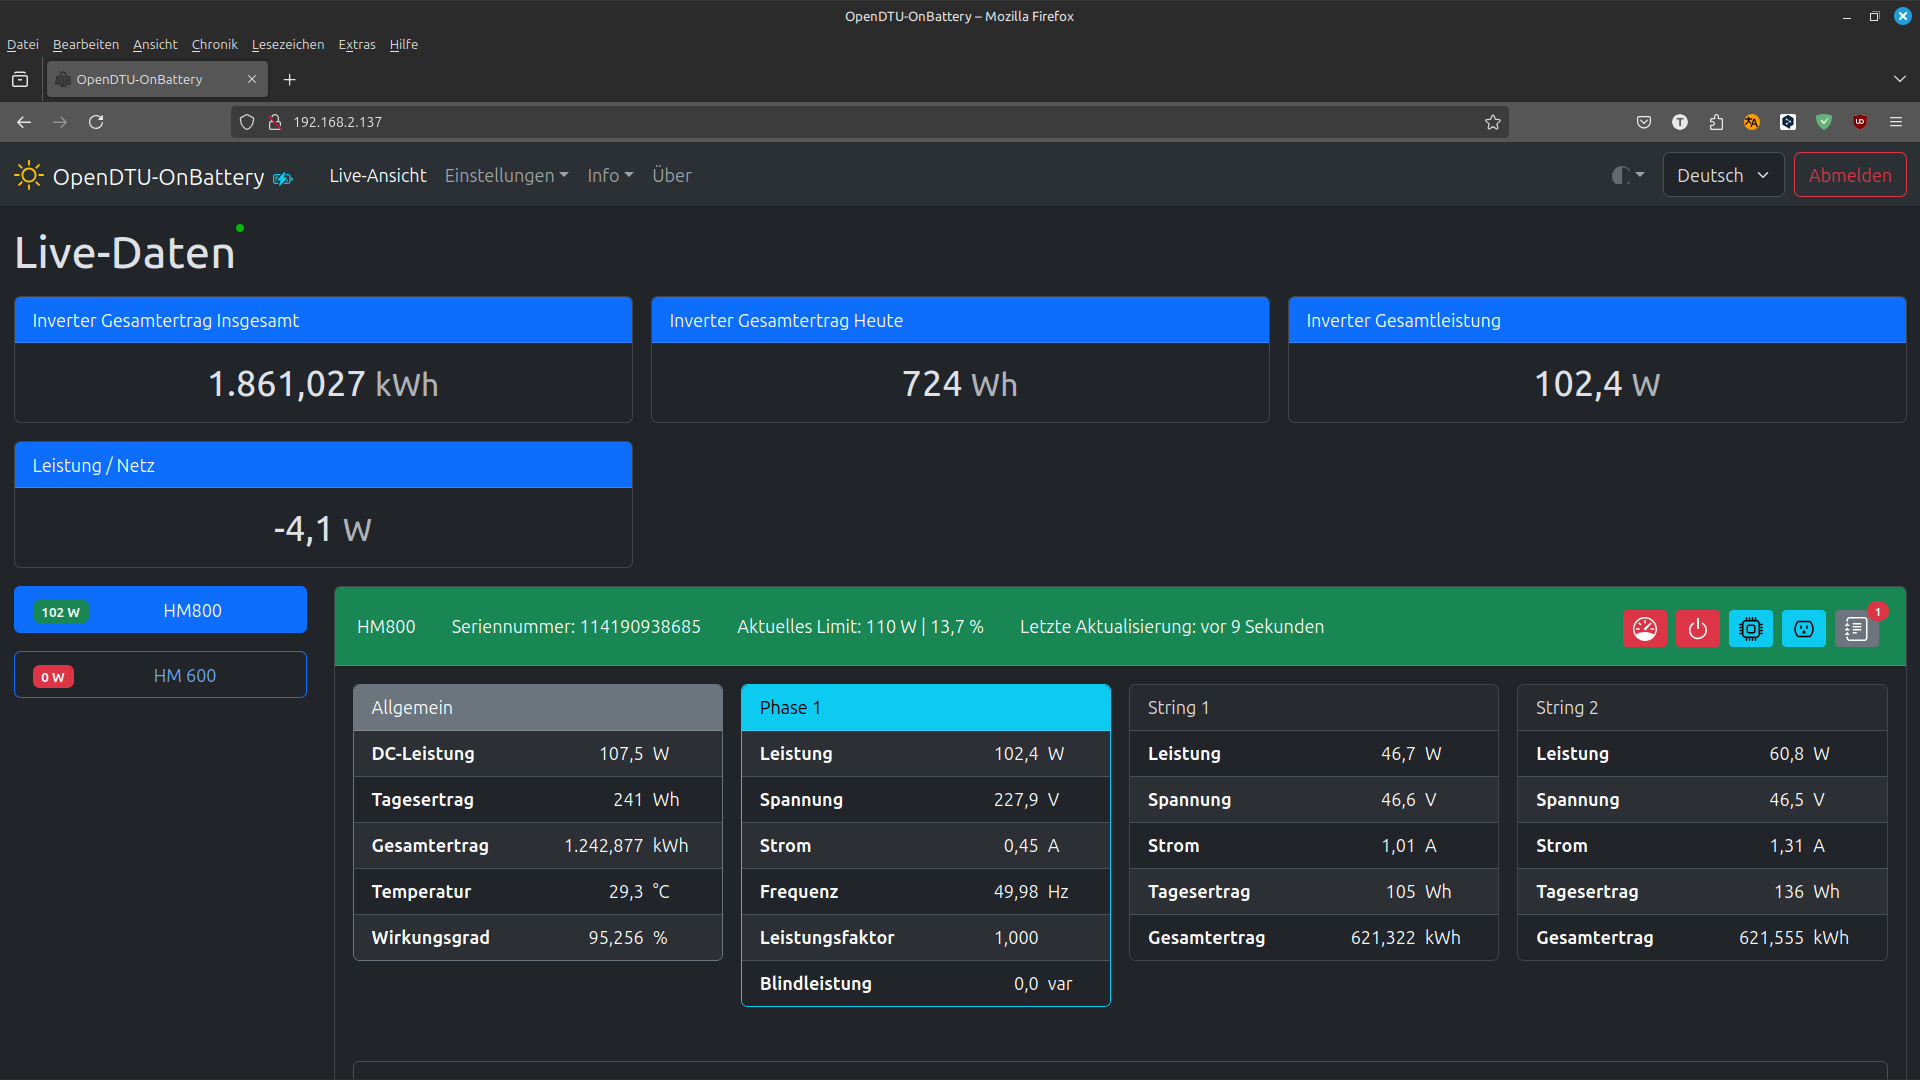This screenshot has height=1080, width=1920.
Task: Reload the page
Action: [96, 122]
